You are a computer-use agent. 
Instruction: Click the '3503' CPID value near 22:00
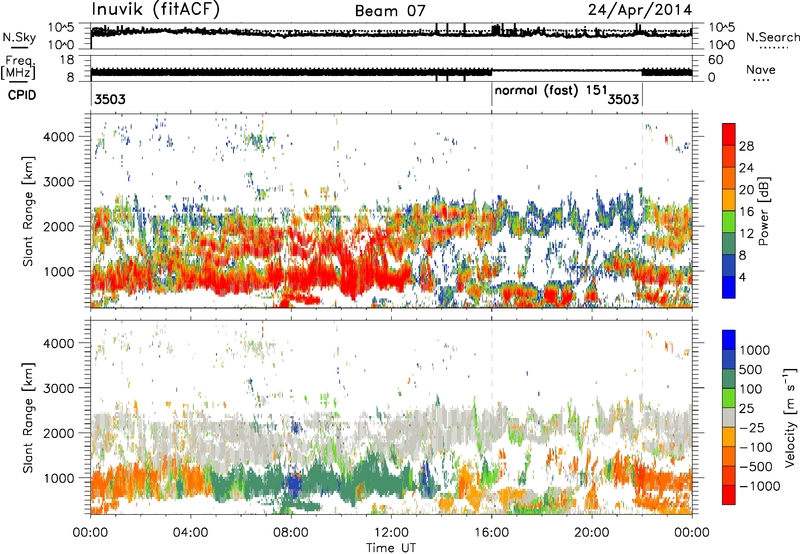click(623, 99)
